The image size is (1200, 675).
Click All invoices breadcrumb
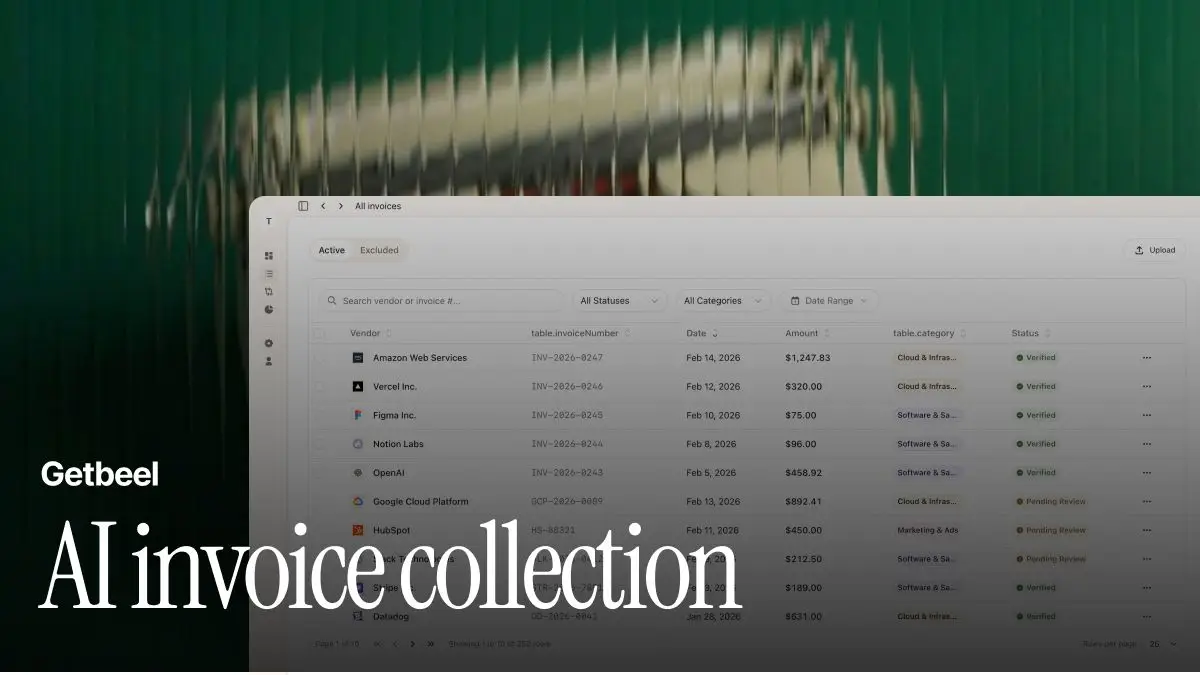click(x=378, y=206)
